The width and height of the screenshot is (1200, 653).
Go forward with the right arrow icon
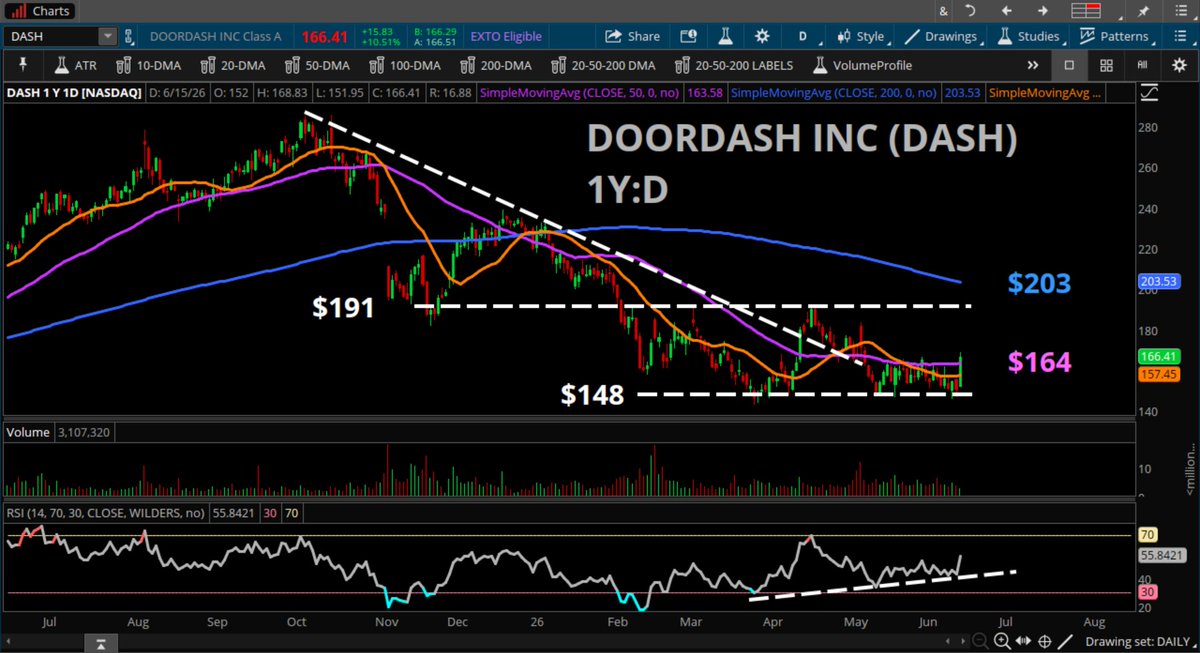tap(1043, 10)
